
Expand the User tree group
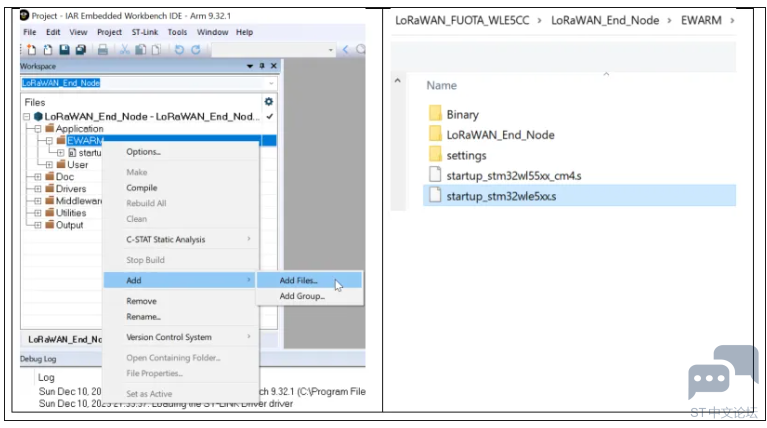49,165
